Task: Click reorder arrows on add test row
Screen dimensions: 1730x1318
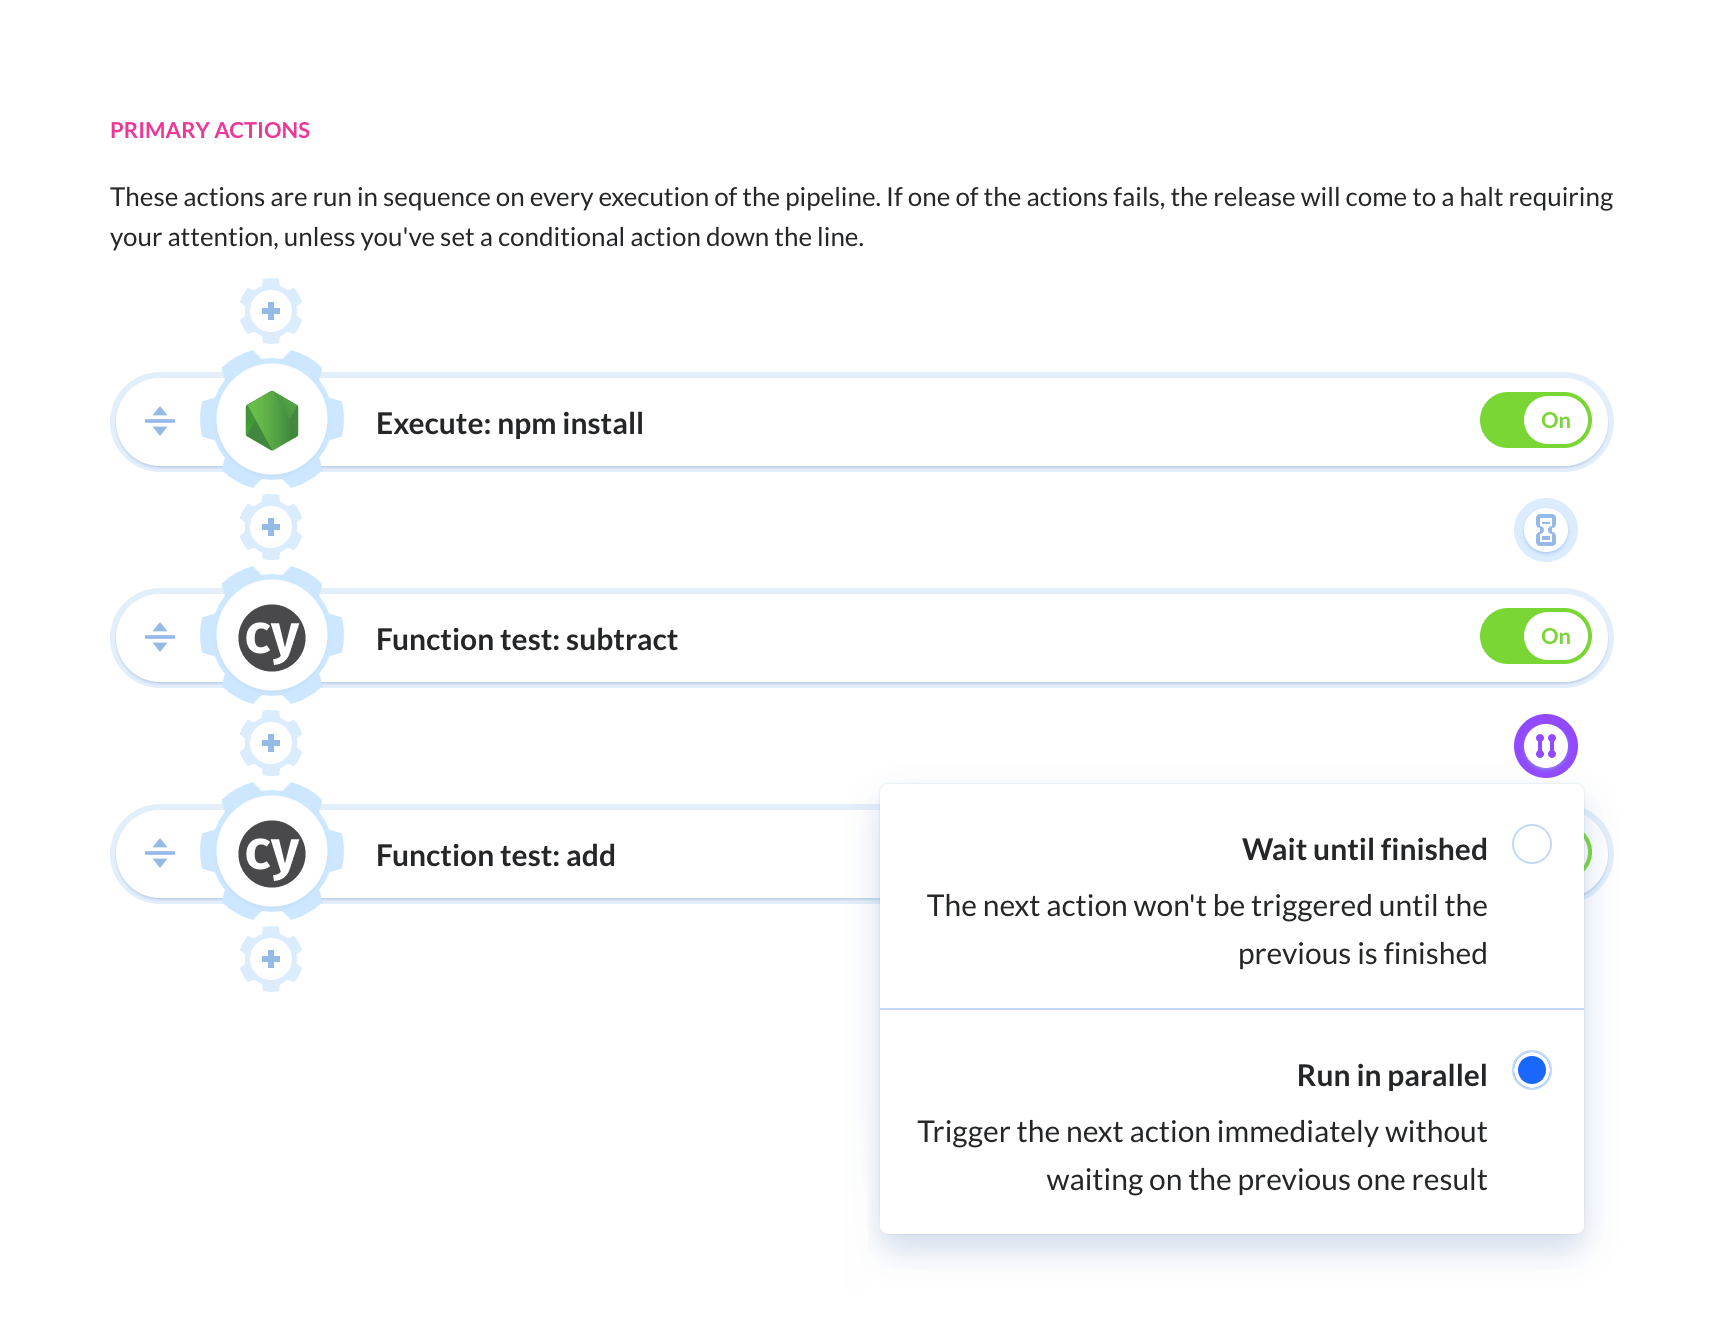Action: click(160, 853)
